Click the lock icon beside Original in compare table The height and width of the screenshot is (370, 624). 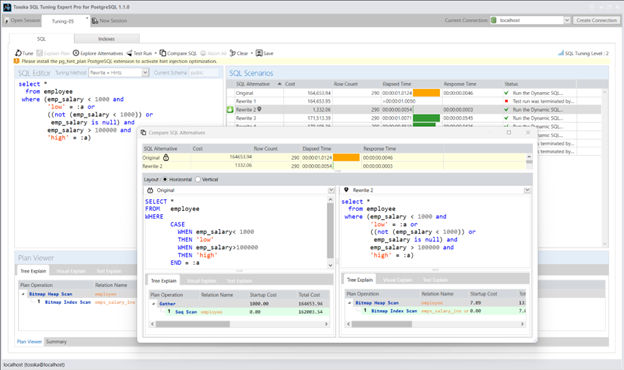[166, 158]
